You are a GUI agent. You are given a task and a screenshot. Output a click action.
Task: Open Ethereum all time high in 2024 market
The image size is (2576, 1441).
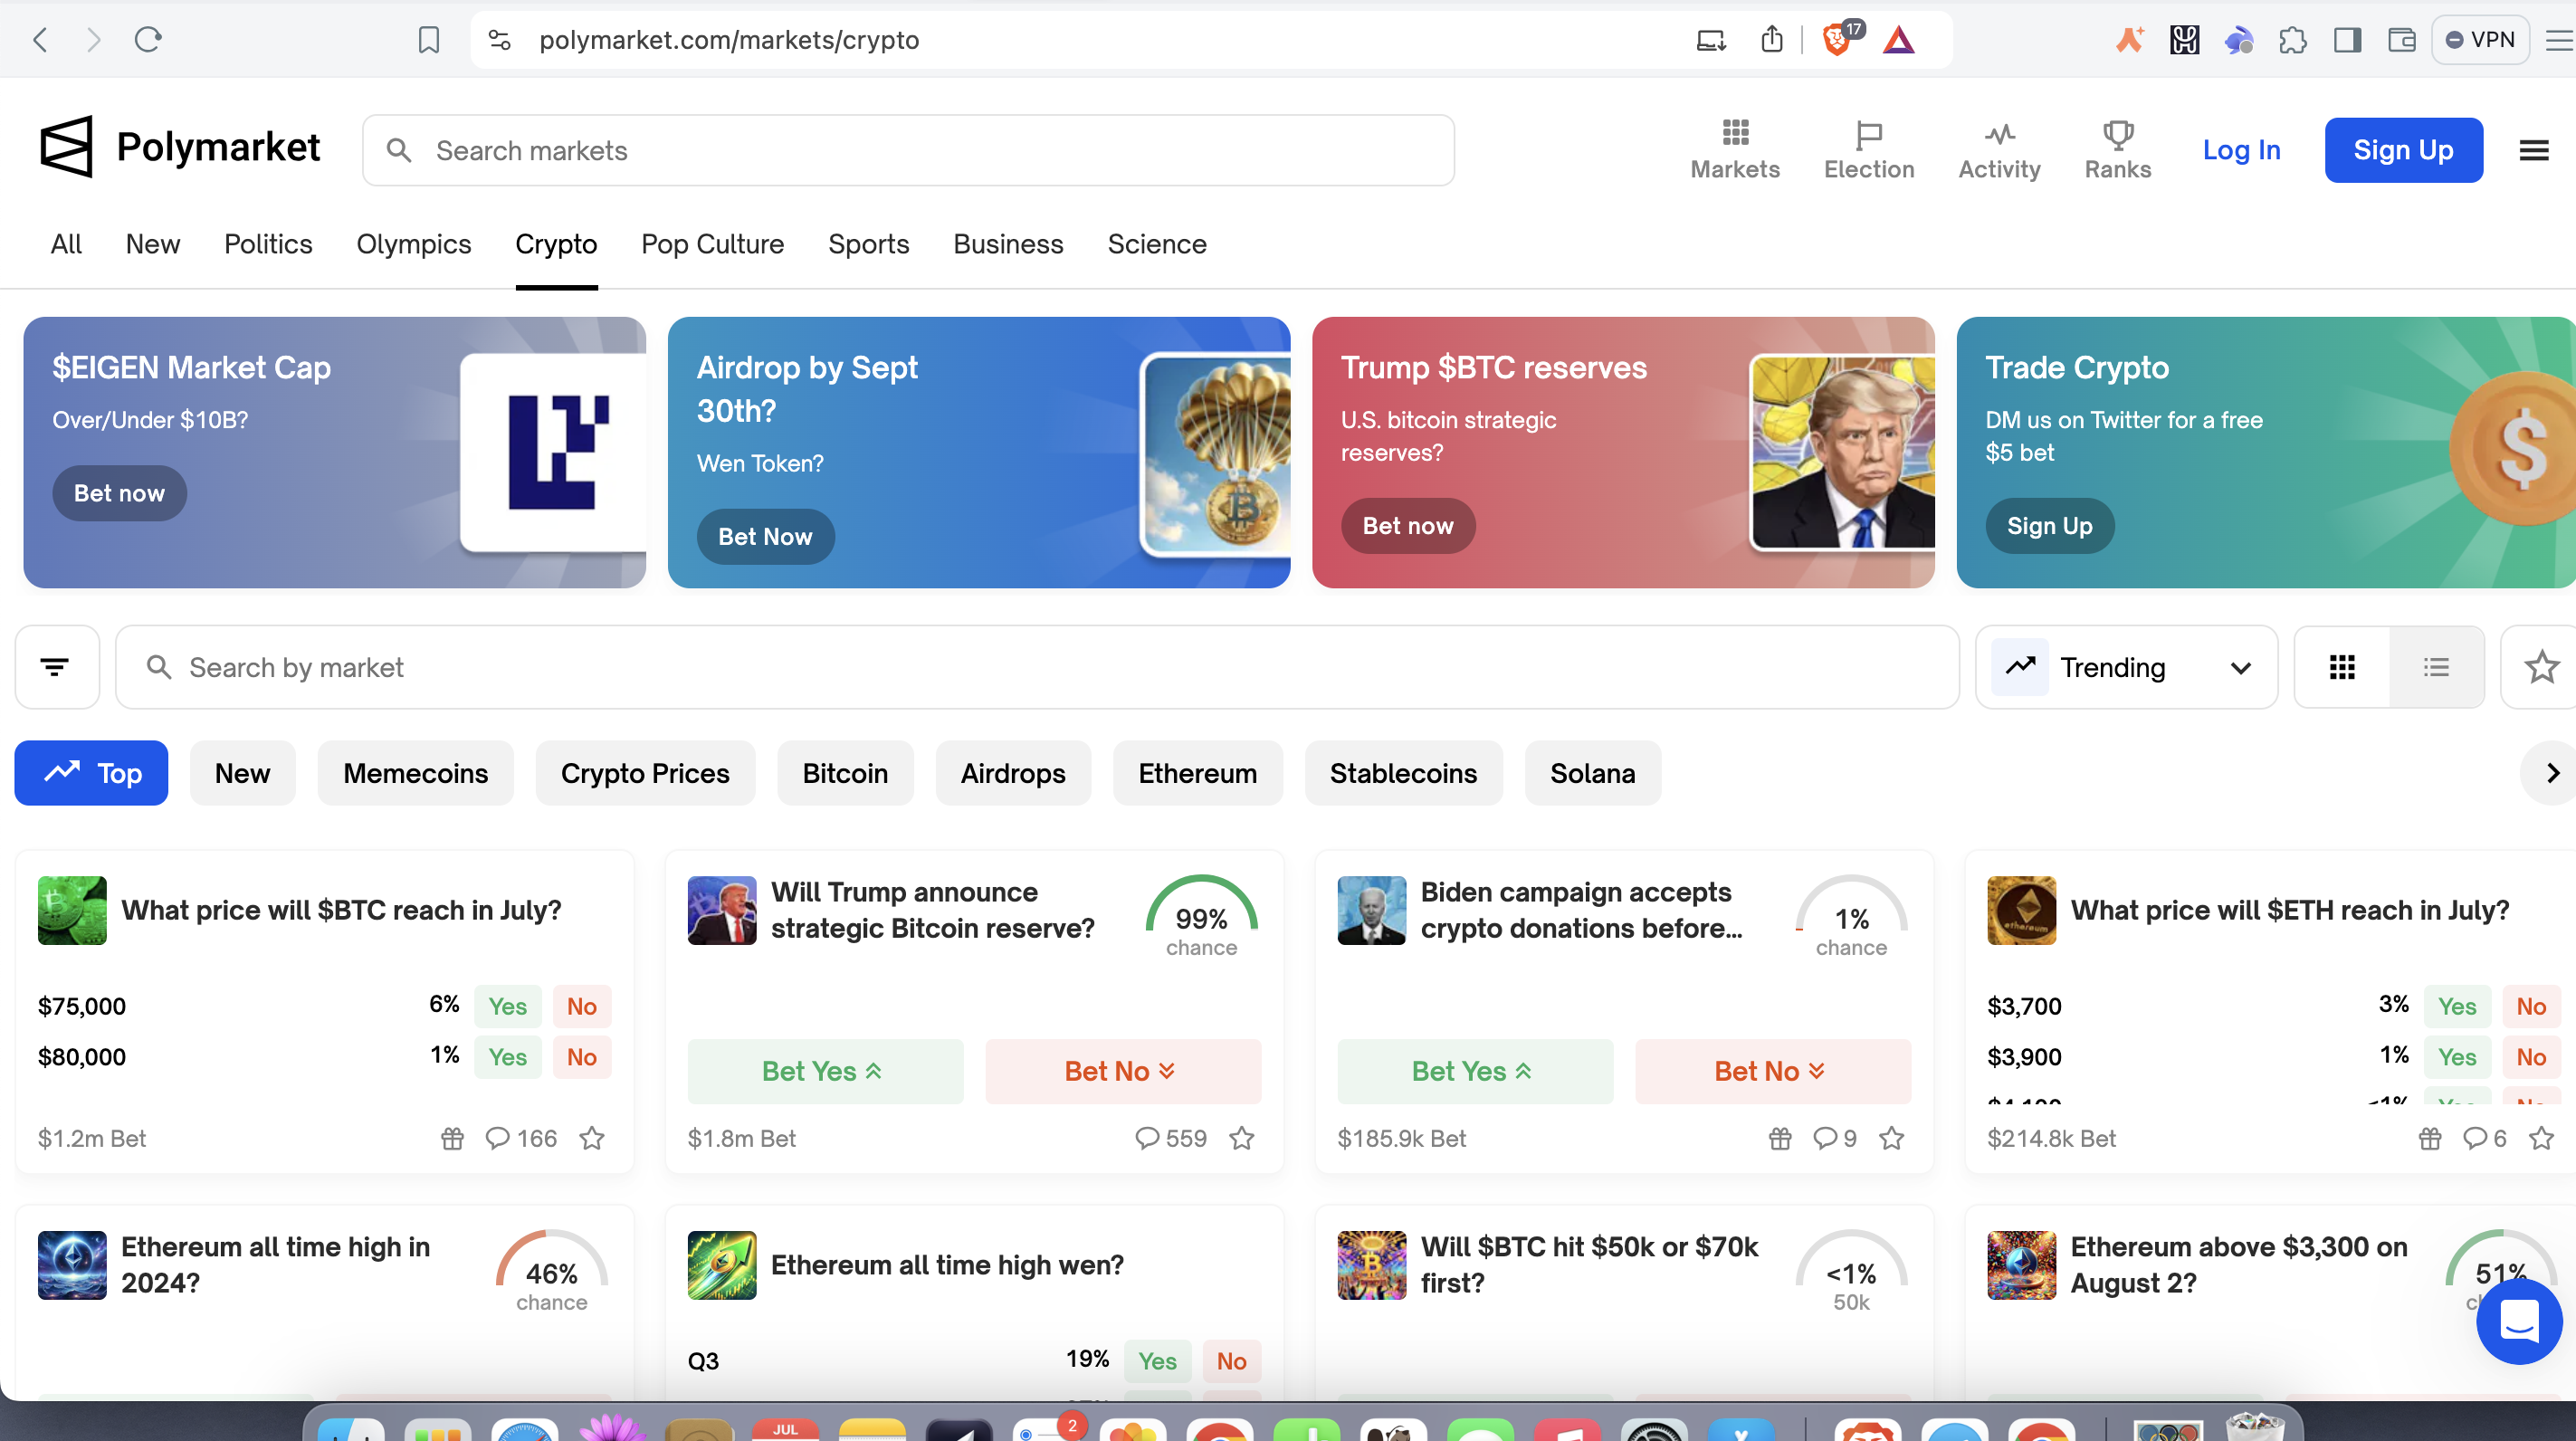(x=275, y=1264)
